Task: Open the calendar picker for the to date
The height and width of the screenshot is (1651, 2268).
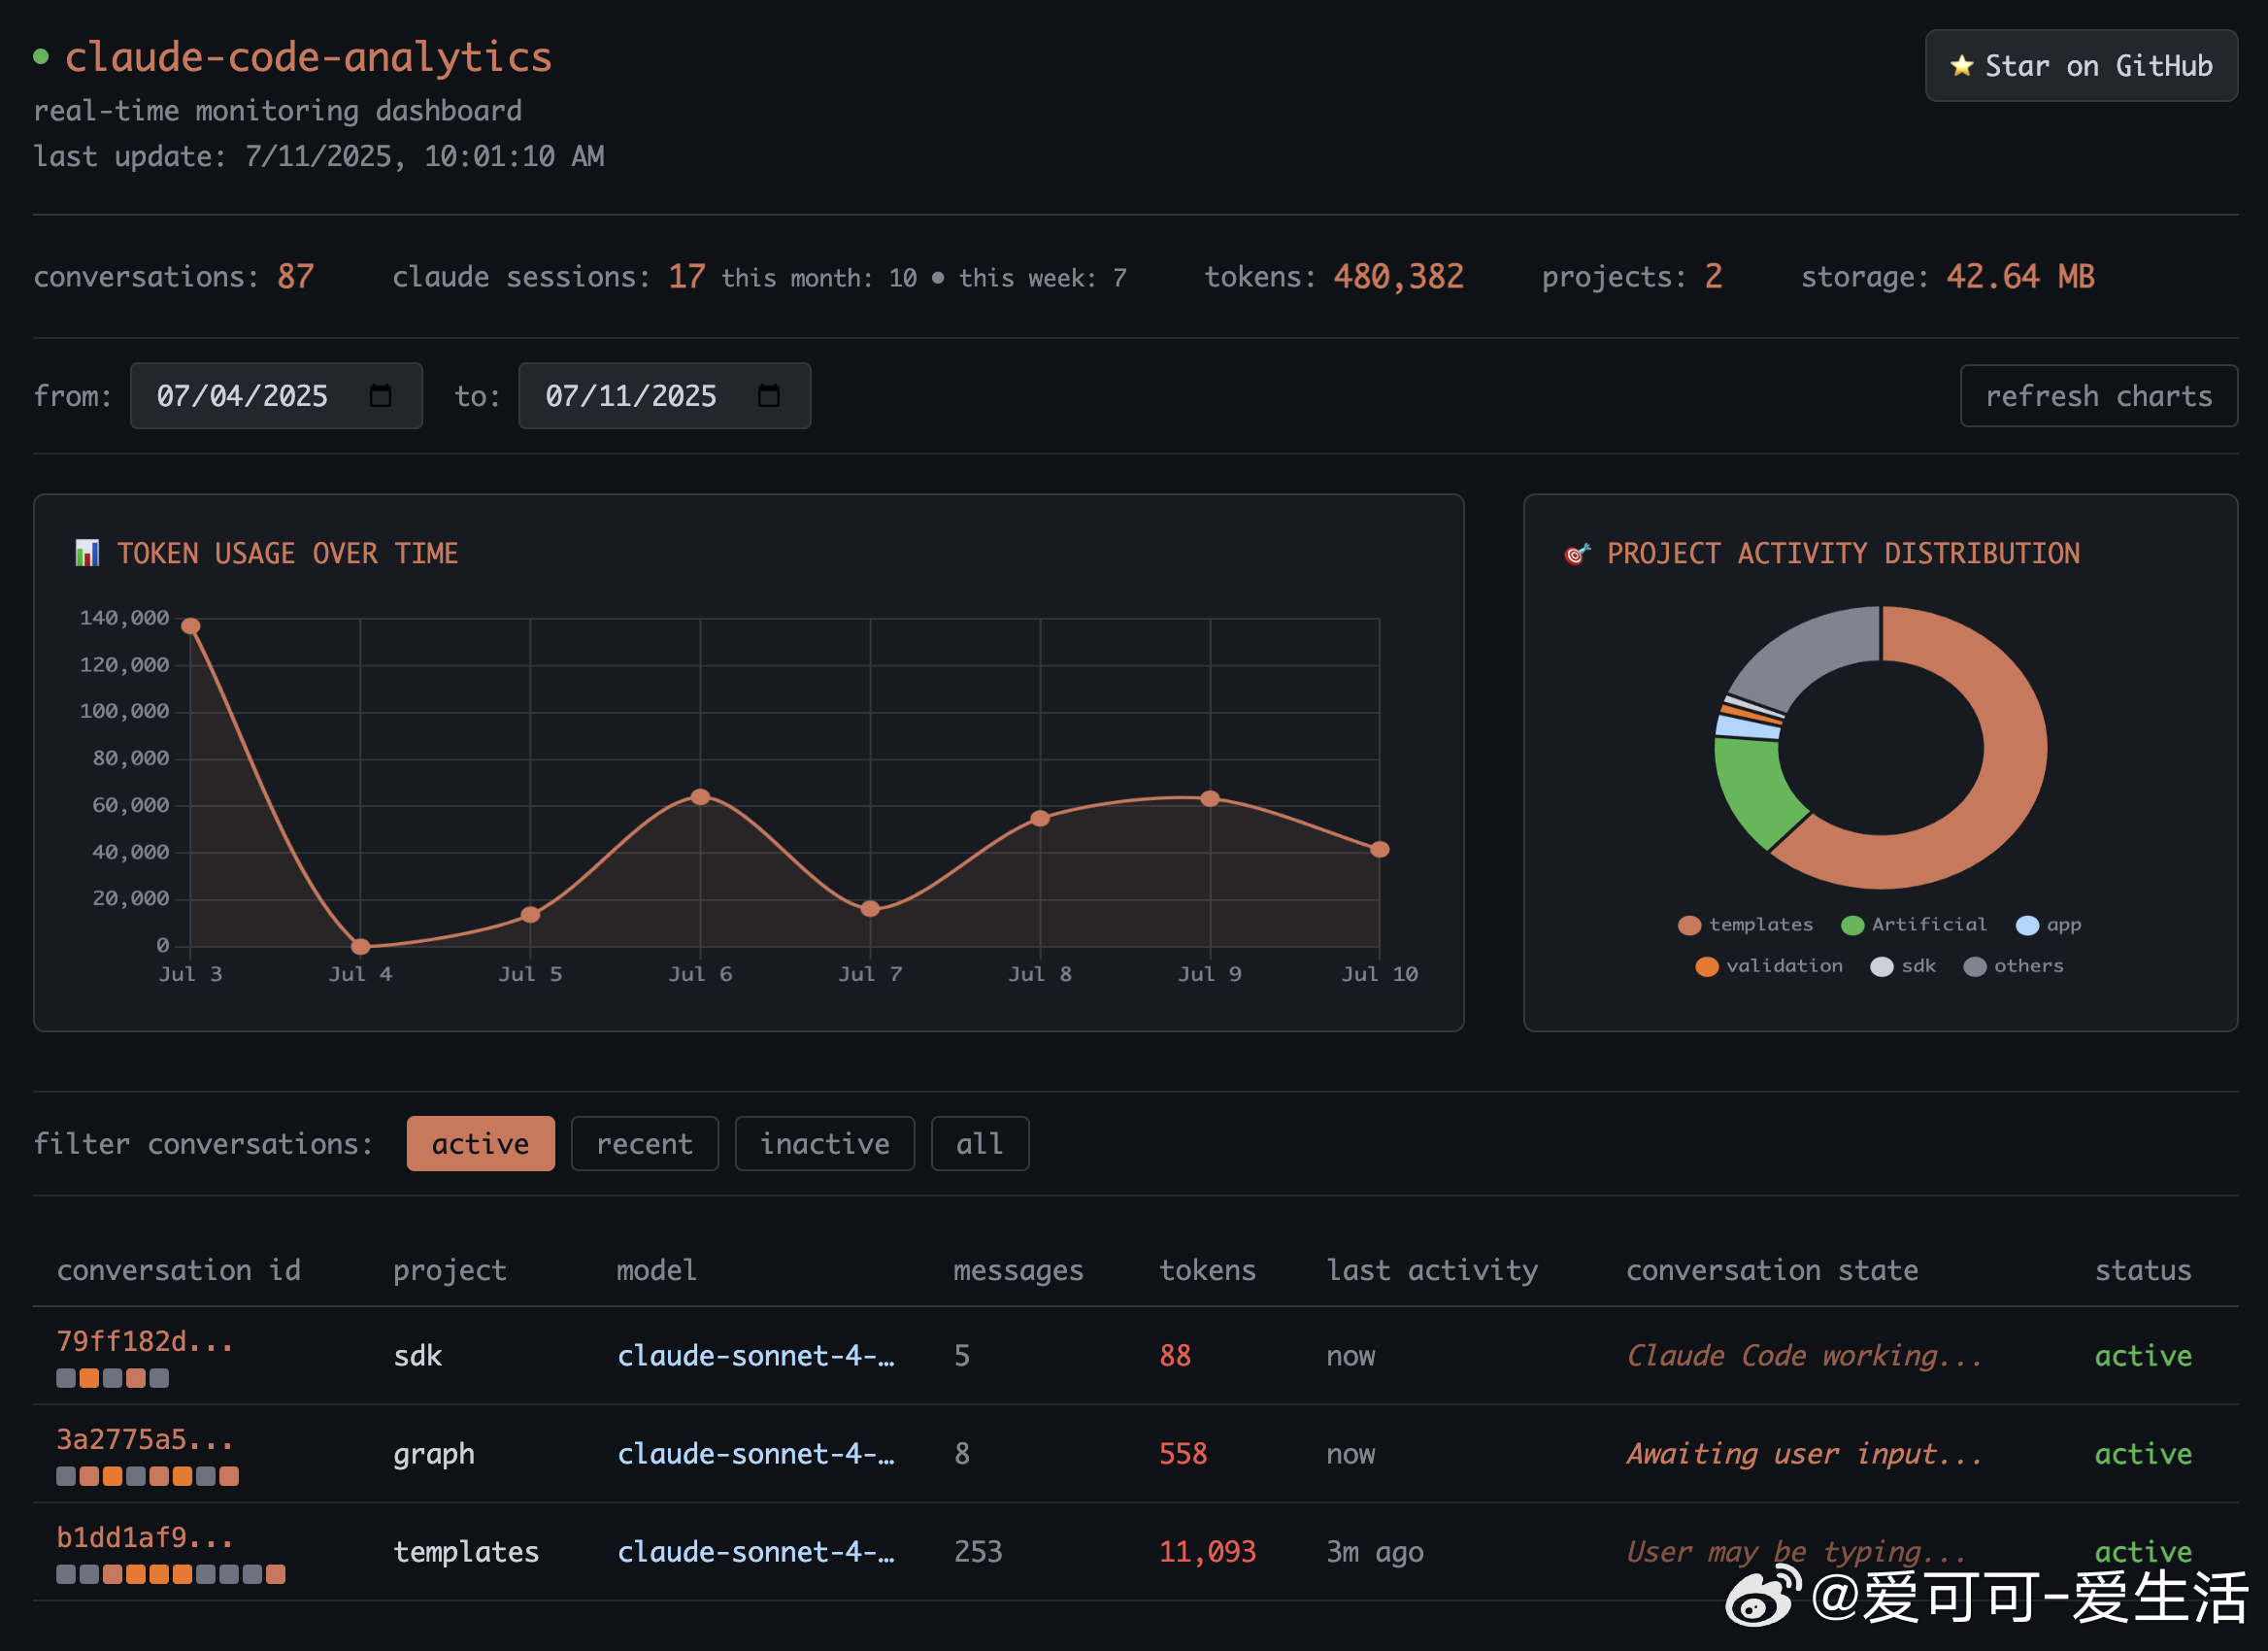Action: click(768, 396)
